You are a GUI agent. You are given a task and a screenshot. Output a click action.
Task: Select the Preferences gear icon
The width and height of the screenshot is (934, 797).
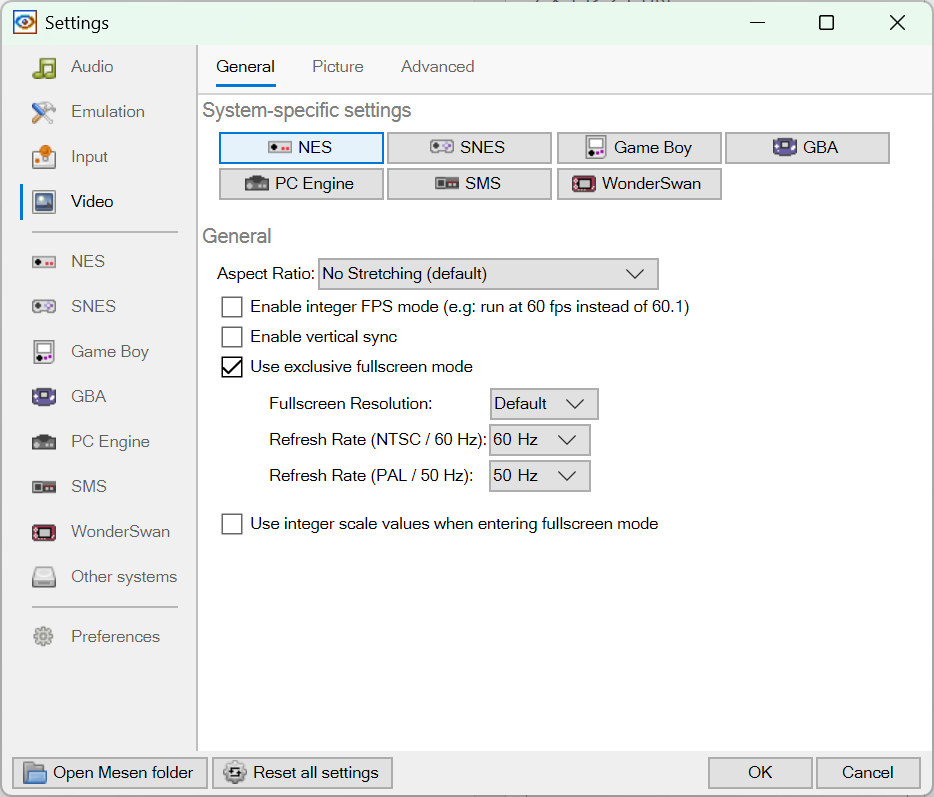point(44,637)
